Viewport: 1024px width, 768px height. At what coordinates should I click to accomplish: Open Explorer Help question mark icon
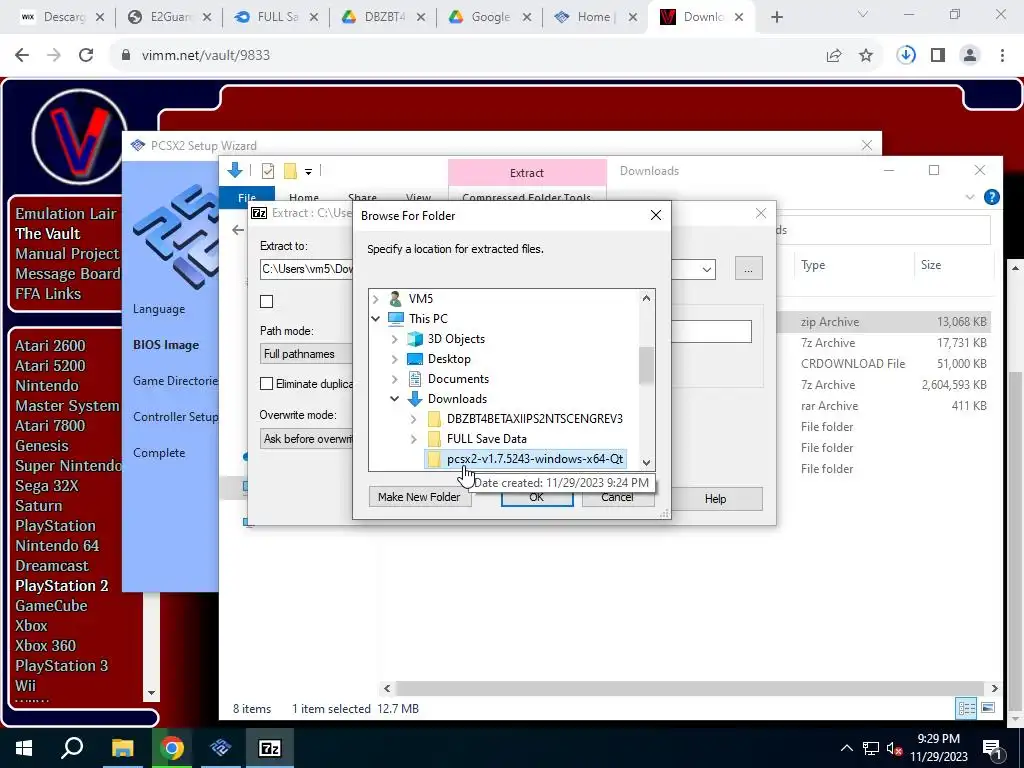point(991,197)
